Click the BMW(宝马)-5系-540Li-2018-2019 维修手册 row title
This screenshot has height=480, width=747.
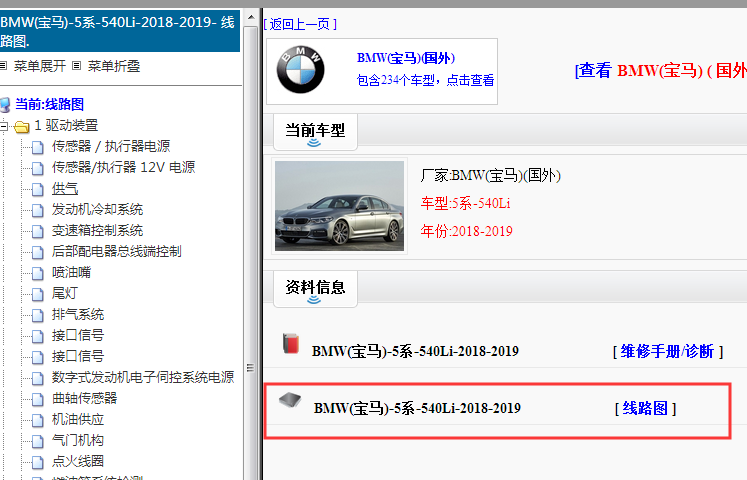click(x=415, y=351)
